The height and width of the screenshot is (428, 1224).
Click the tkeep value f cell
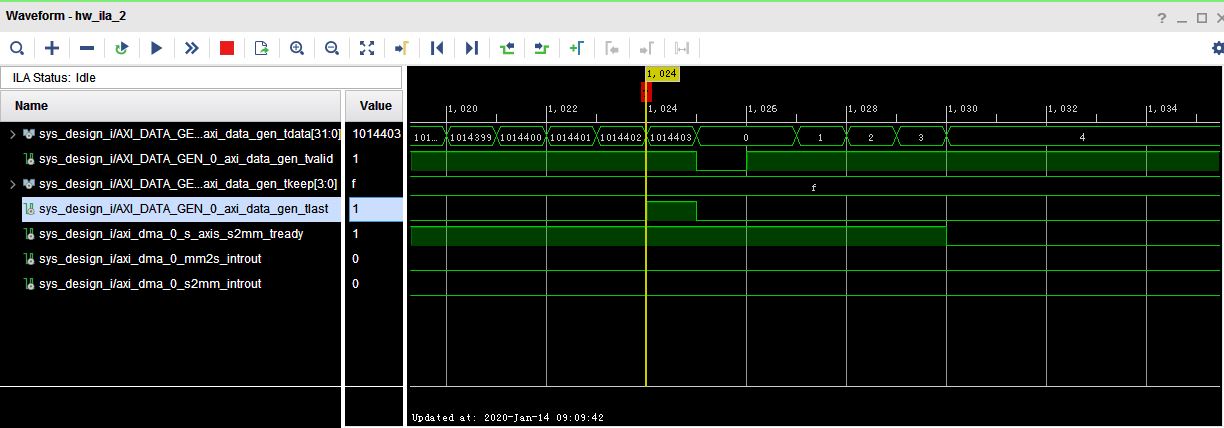375,183
